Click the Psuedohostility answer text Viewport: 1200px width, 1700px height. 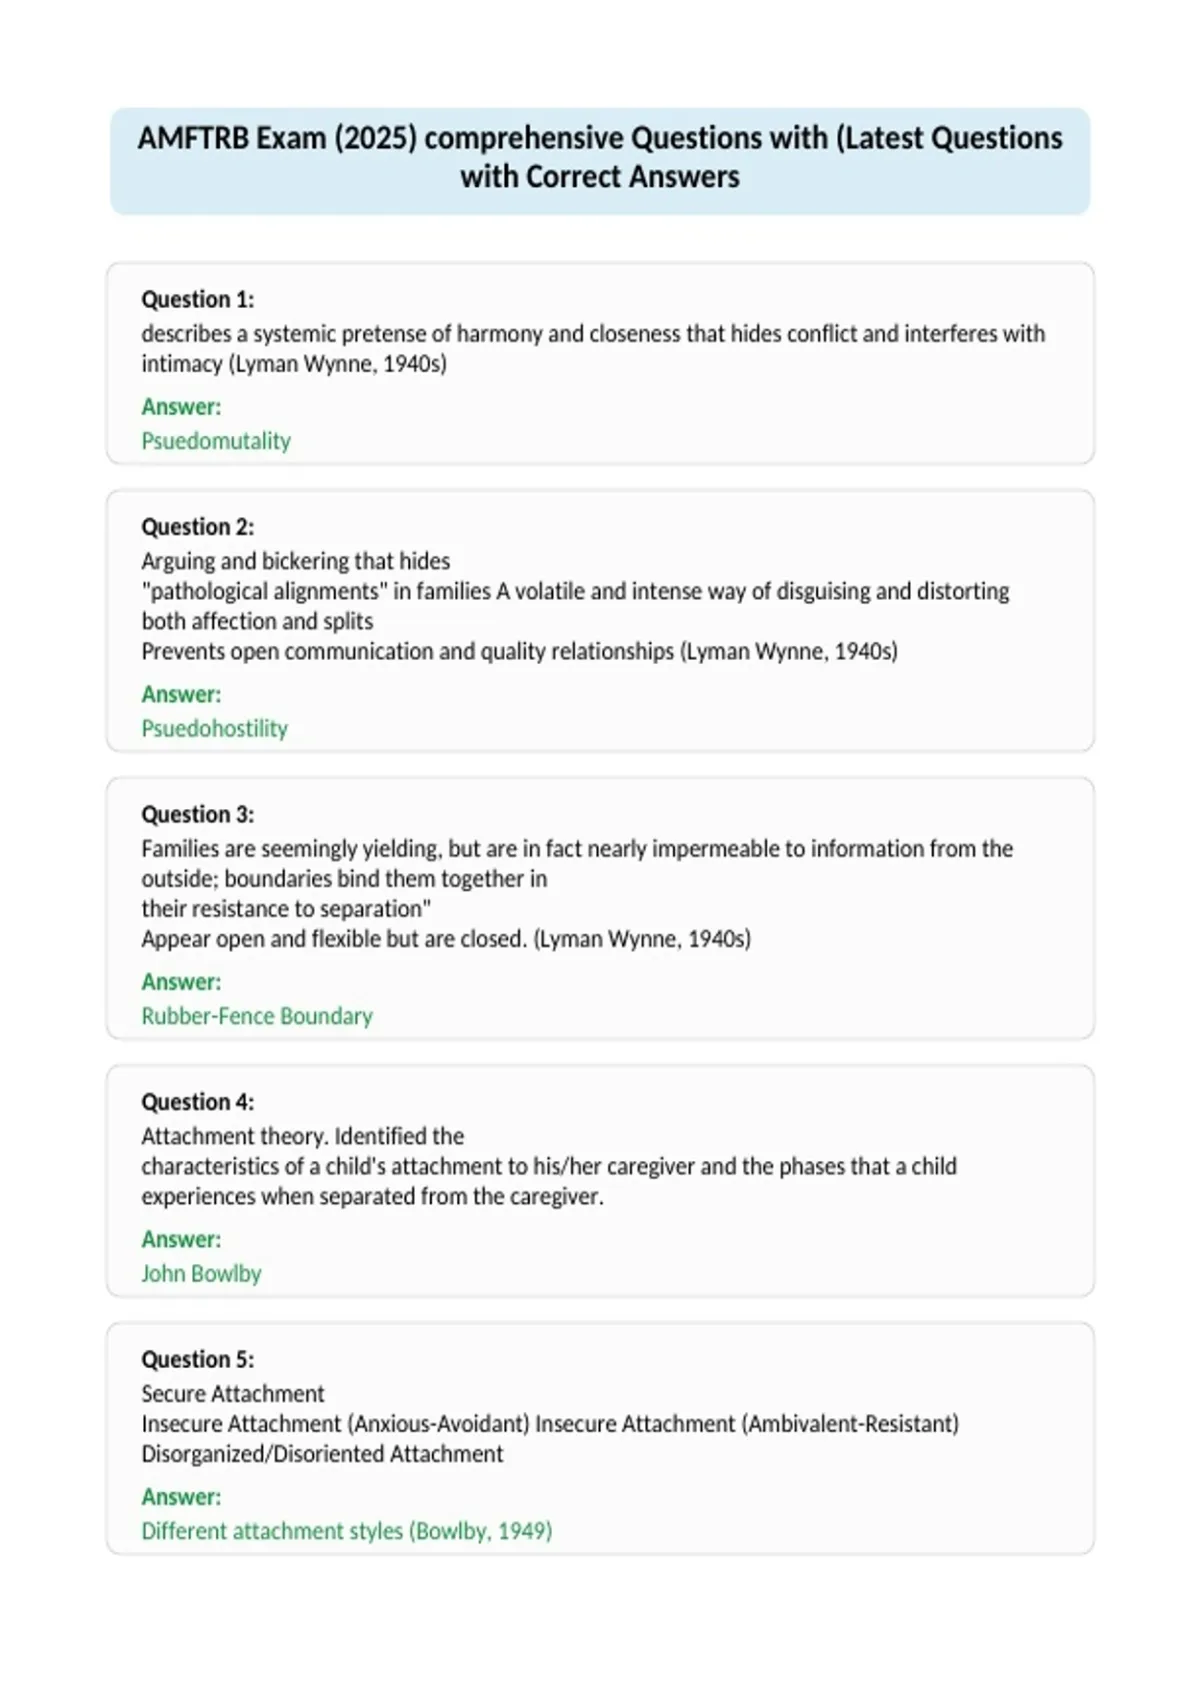tap(214, 728)
